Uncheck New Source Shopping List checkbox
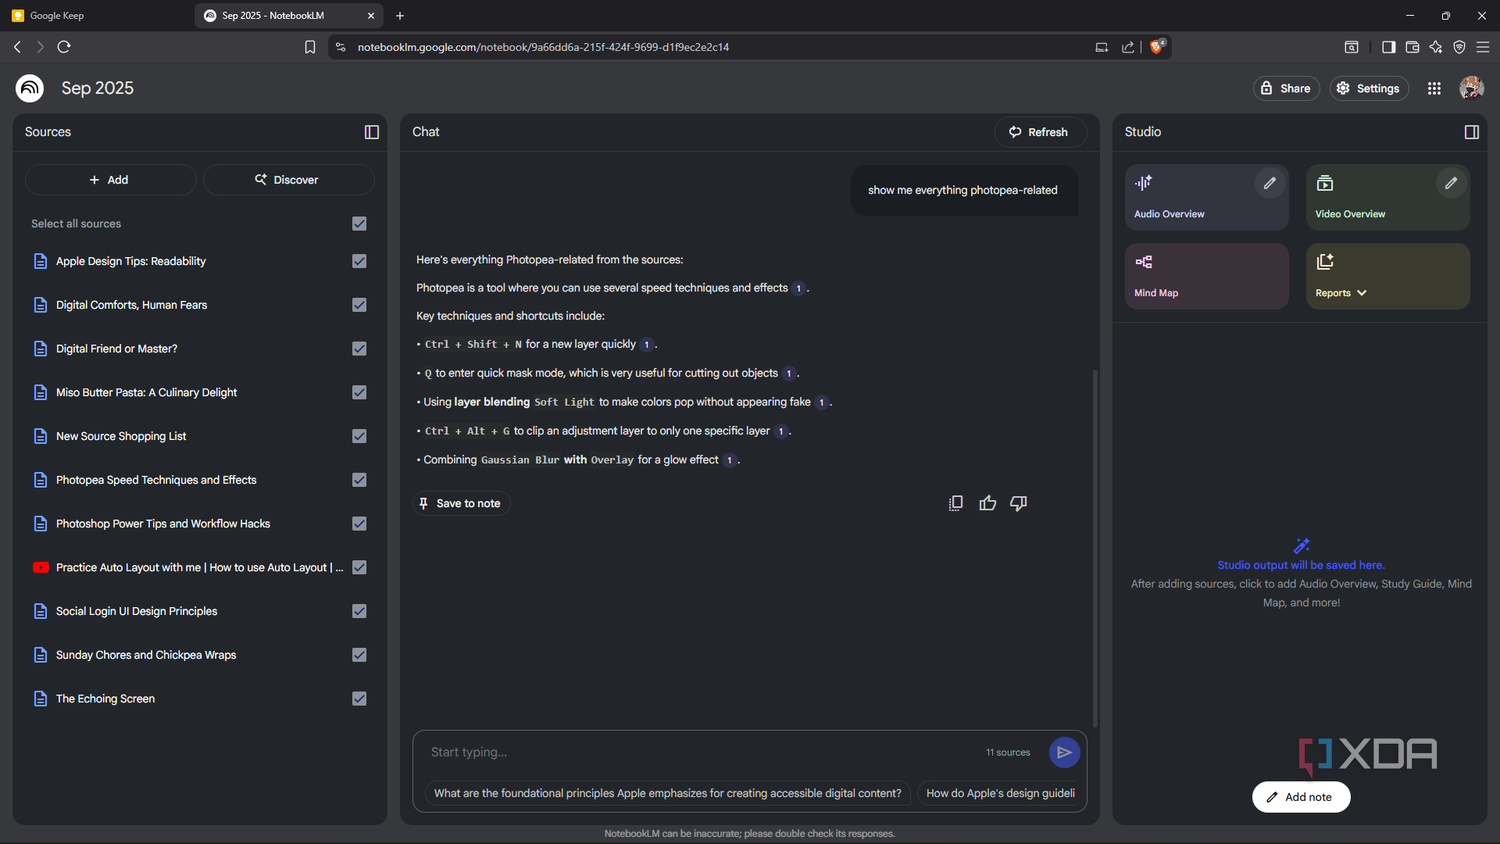Viewport: 1500px width, 844px height. (x=359, y=436)
